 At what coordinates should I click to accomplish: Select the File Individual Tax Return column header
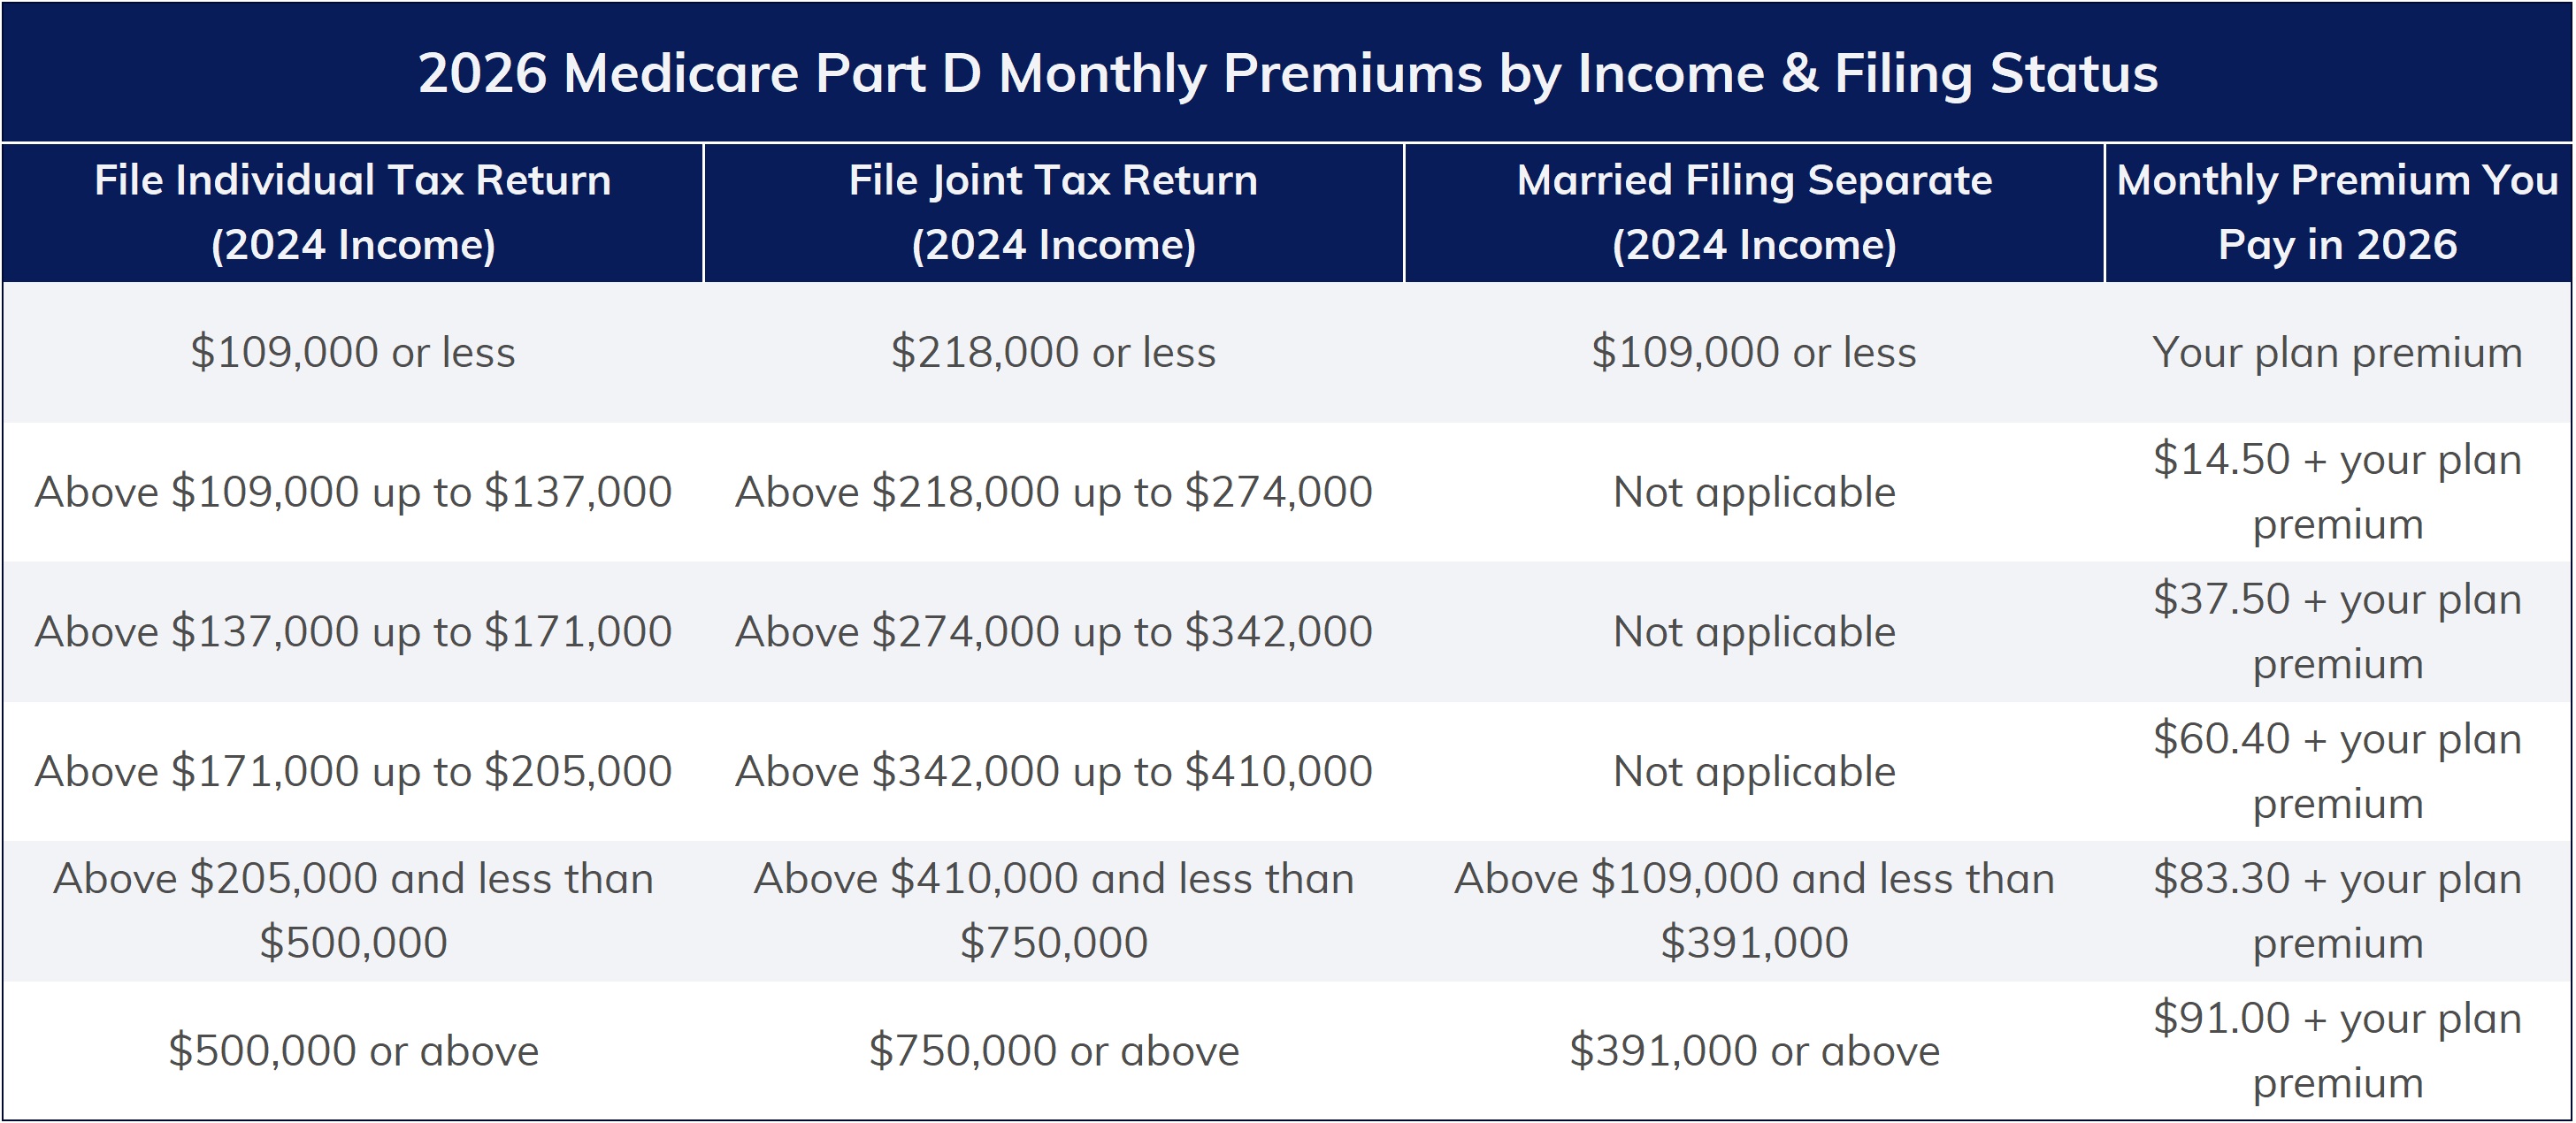pos(352,212)
